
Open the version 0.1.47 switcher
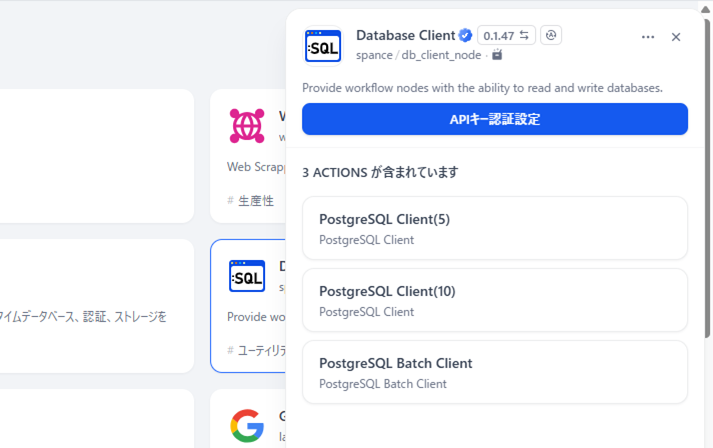point(507,36)
